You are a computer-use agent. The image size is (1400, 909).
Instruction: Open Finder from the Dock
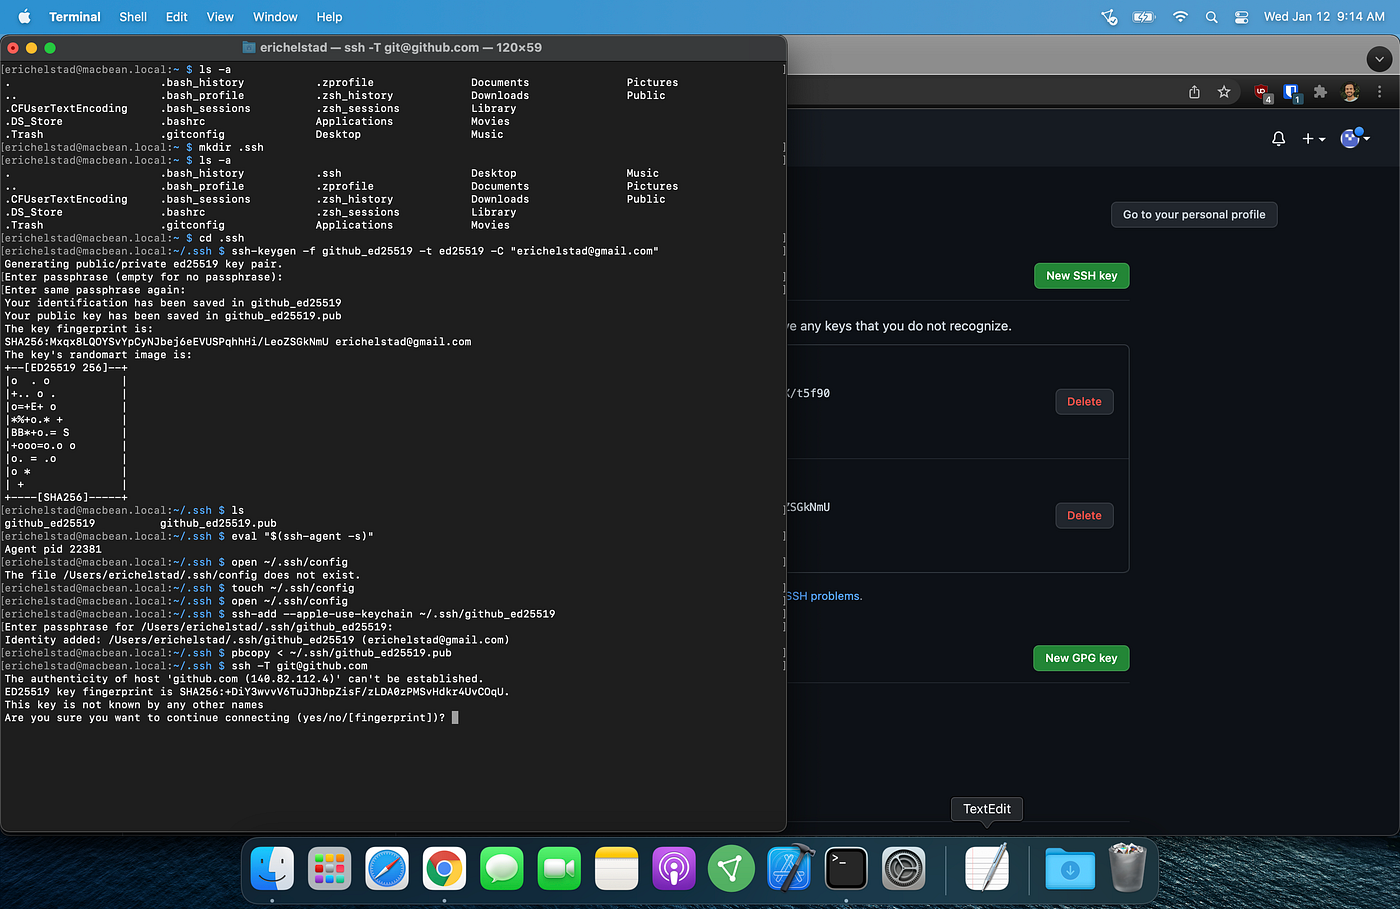pyautogui.click(x=272, y=868)
